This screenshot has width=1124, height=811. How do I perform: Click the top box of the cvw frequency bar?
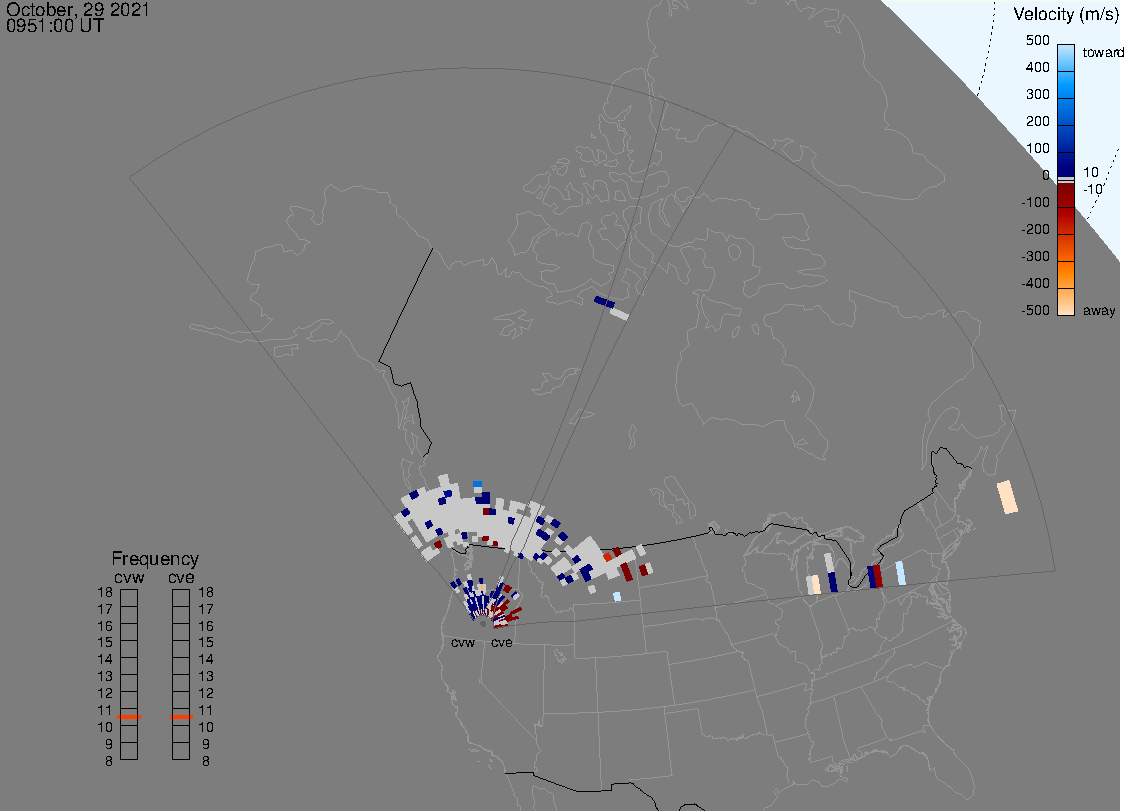(129, 598)
